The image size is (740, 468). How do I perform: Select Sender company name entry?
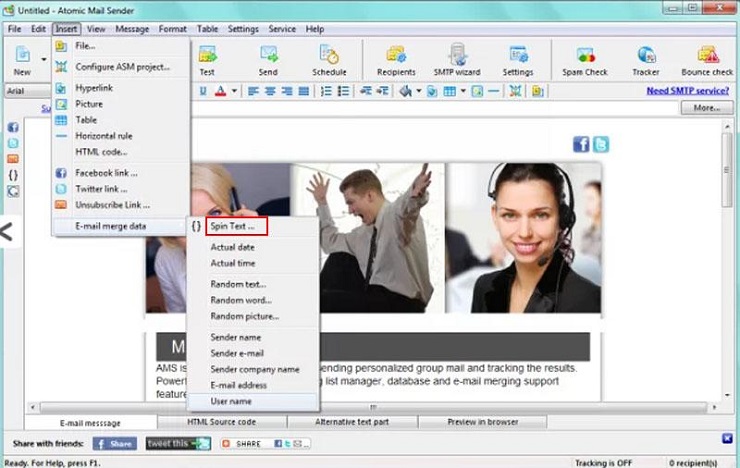point(253,369)
